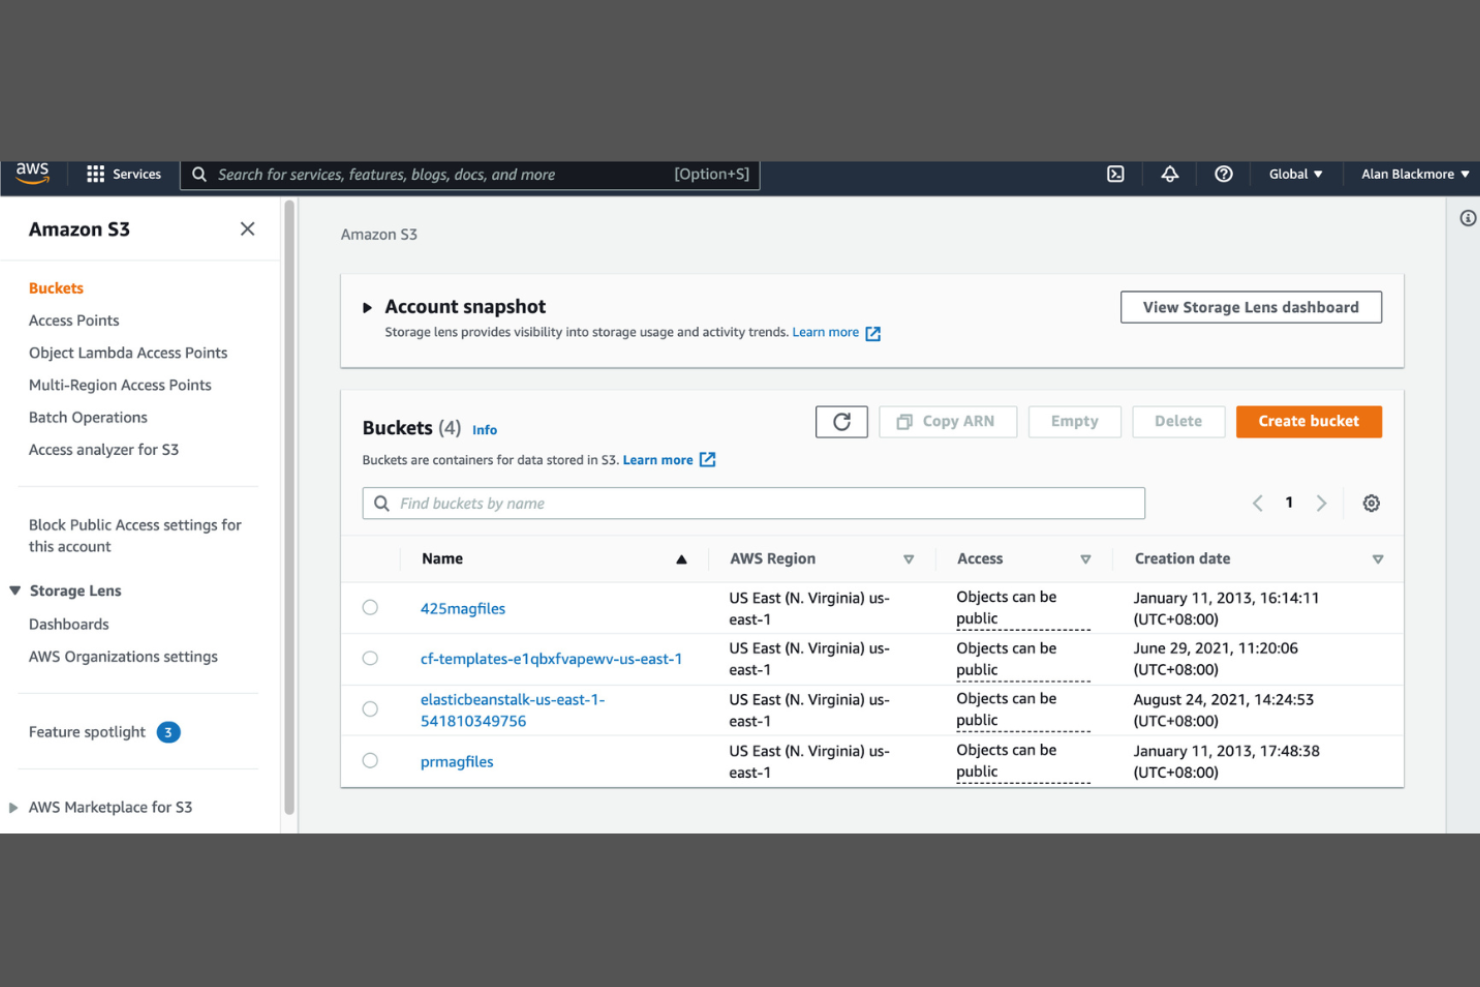This screenshot has width=1480, height=987.
Task: Open the help question mark icon
Action: coord(1223,174)
